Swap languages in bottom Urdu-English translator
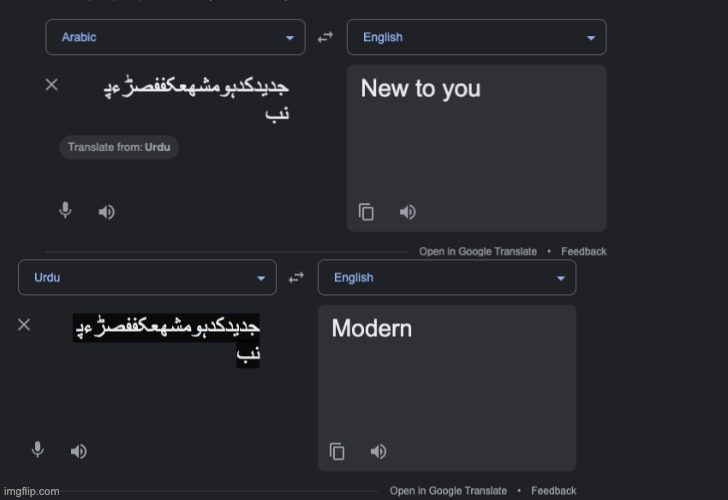The width and height of the screenshot is (728, 500). click(296, 278)
